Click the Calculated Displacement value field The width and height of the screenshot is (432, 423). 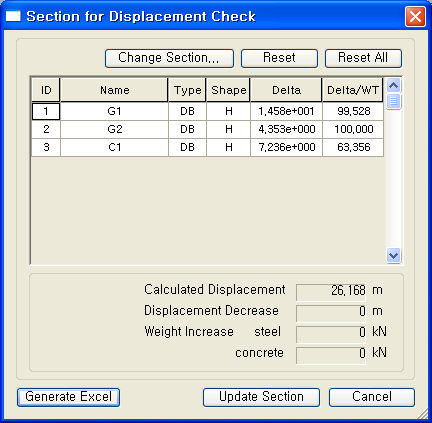[331, 291]
